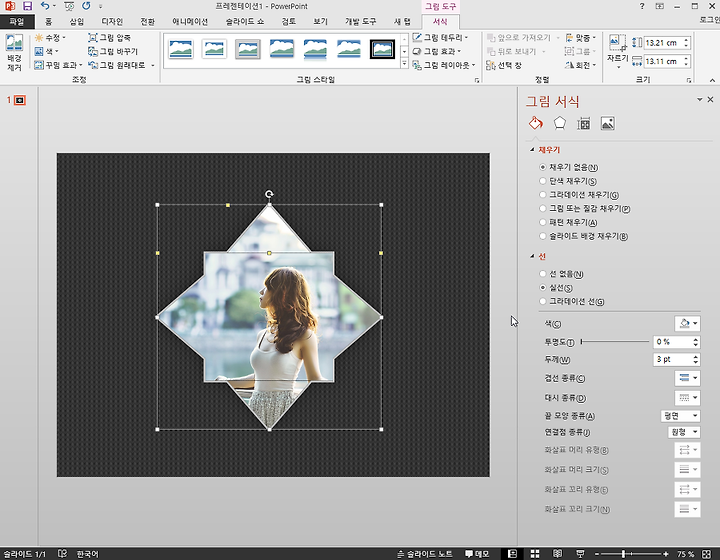This screenshot has width=720, height=560.
Task: Select 선 없음 radio button
Action: (x=543, y=274)
